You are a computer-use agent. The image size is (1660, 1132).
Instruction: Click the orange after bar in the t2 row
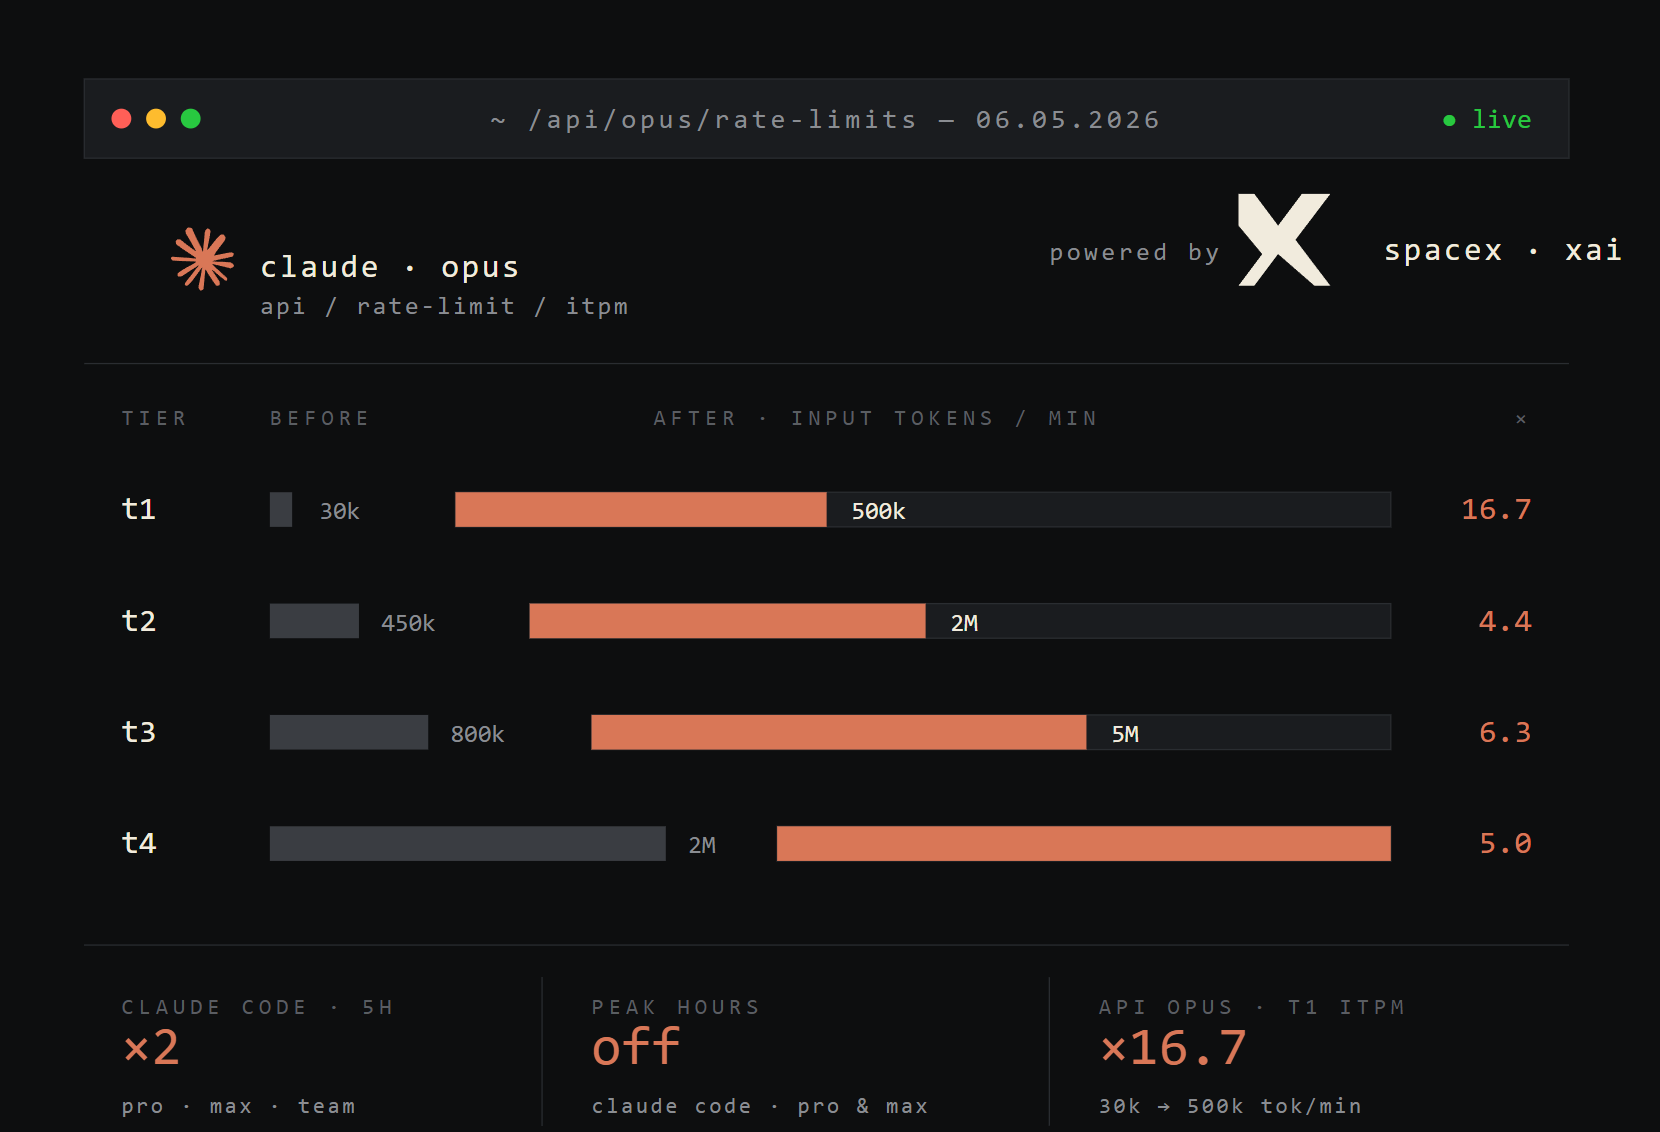(x=727, y=621)
